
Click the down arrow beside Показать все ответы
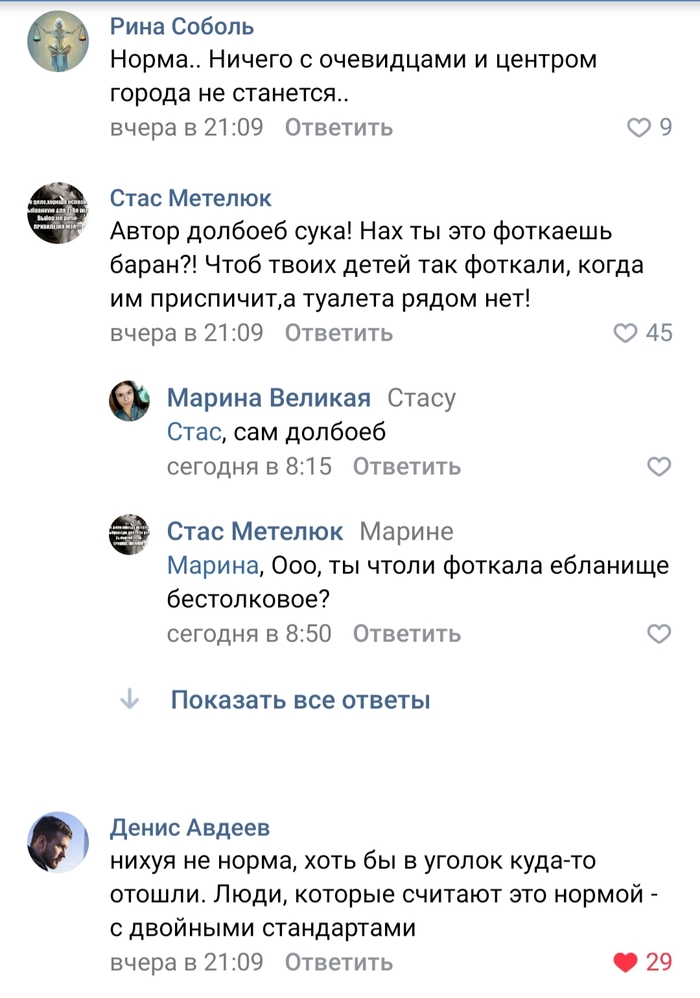pyautogui.click(x=129, y=700)
